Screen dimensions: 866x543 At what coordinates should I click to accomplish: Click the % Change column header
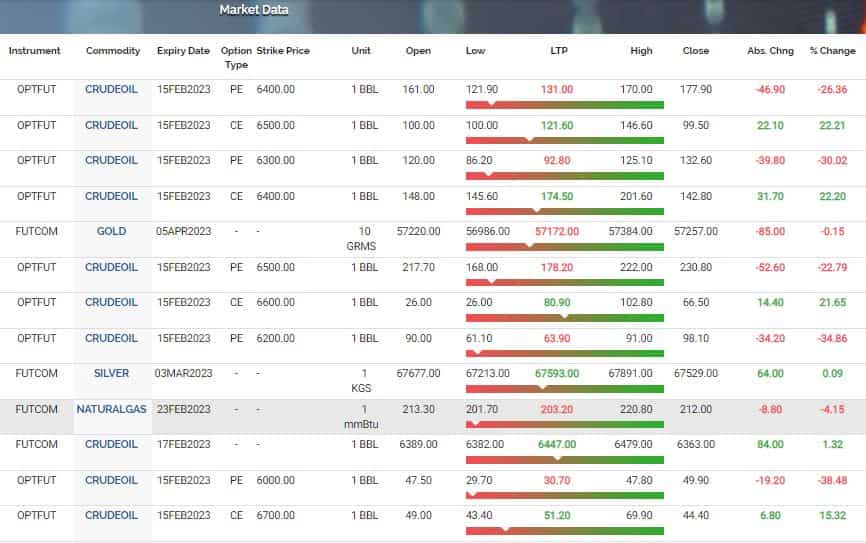(x=832, y=51)
